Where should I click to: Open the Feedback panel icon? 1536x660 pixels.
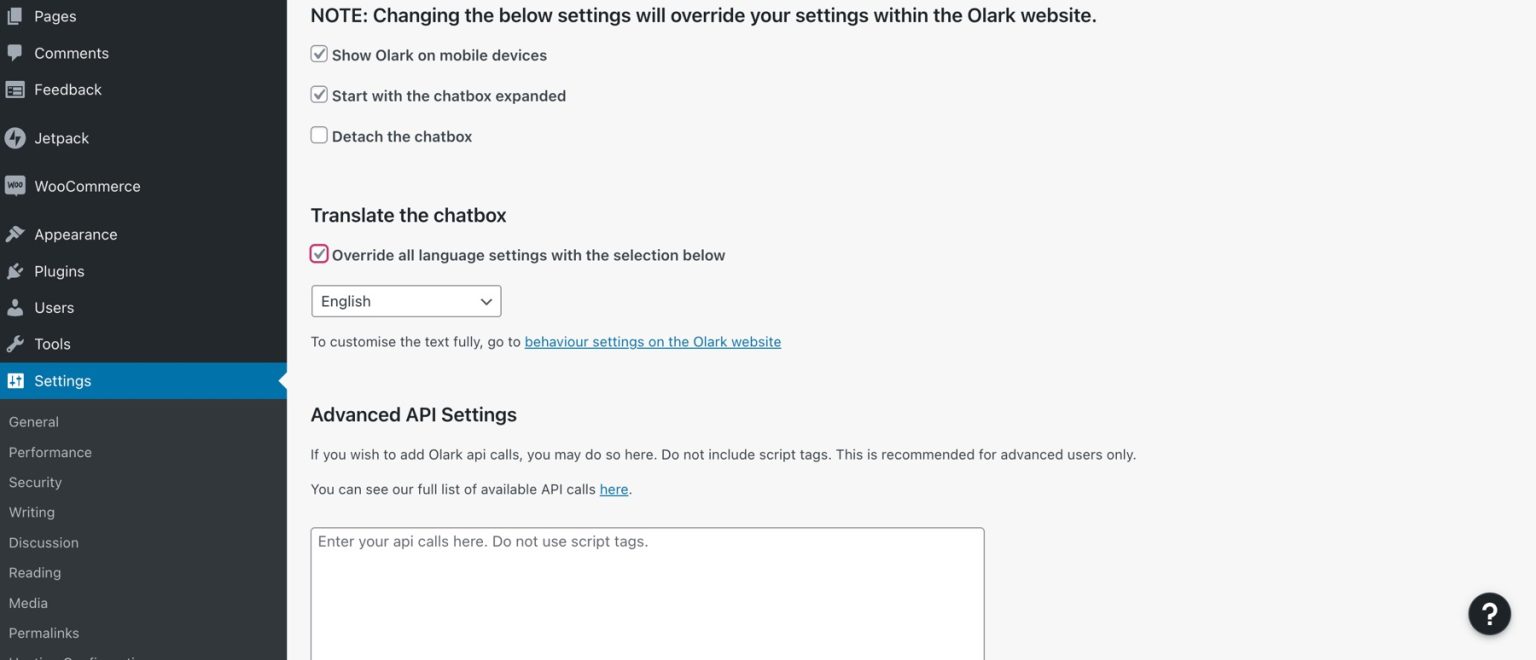coord(14,88)
